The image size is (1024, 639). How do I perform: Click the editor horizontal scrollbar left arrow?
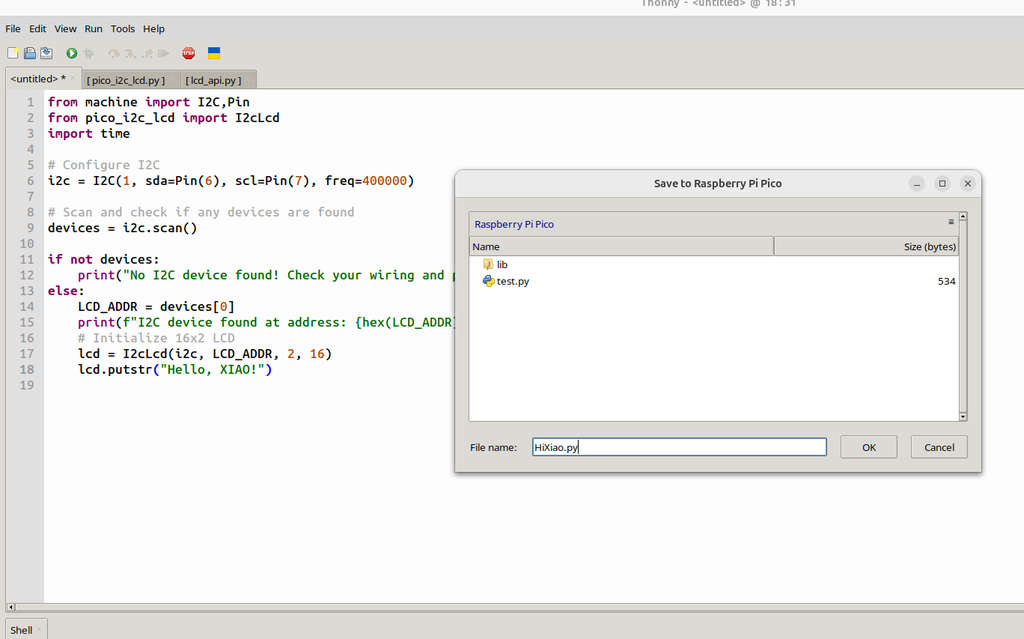10,607
